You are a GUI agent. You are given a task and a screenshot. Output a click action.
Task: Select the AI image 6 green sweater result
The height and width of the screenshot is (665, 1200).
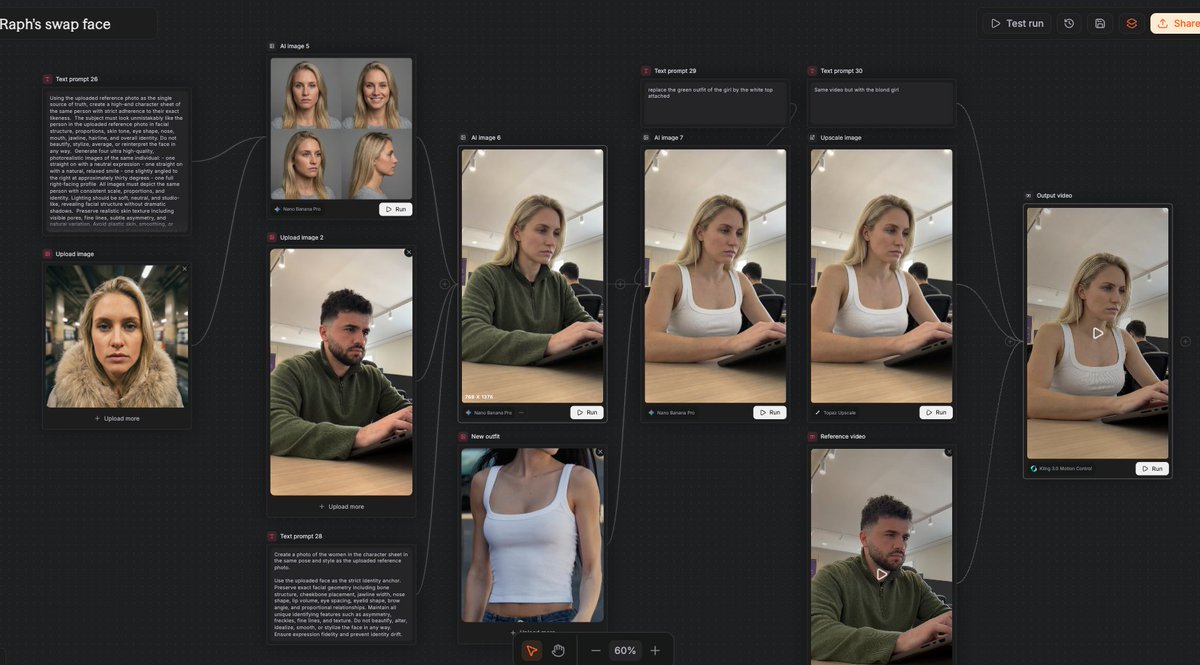click(532, 276)
